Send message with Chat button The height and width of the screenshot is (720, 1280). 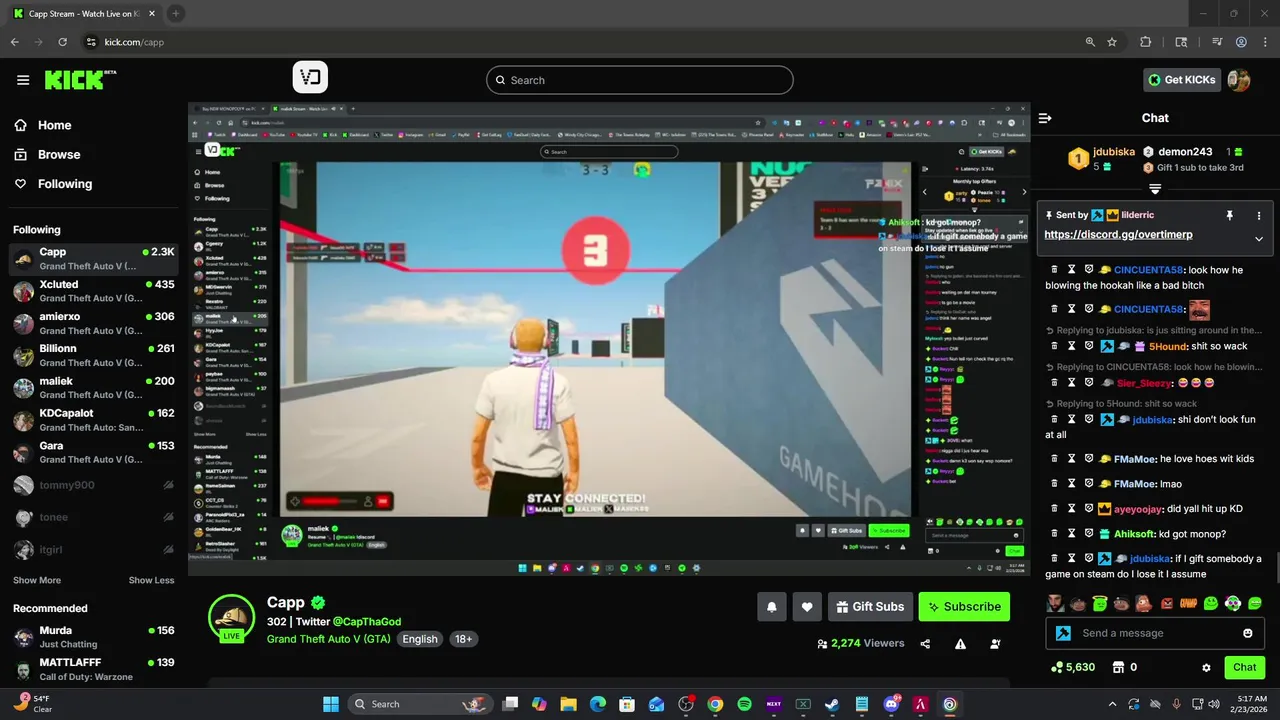pos(1244,667)
